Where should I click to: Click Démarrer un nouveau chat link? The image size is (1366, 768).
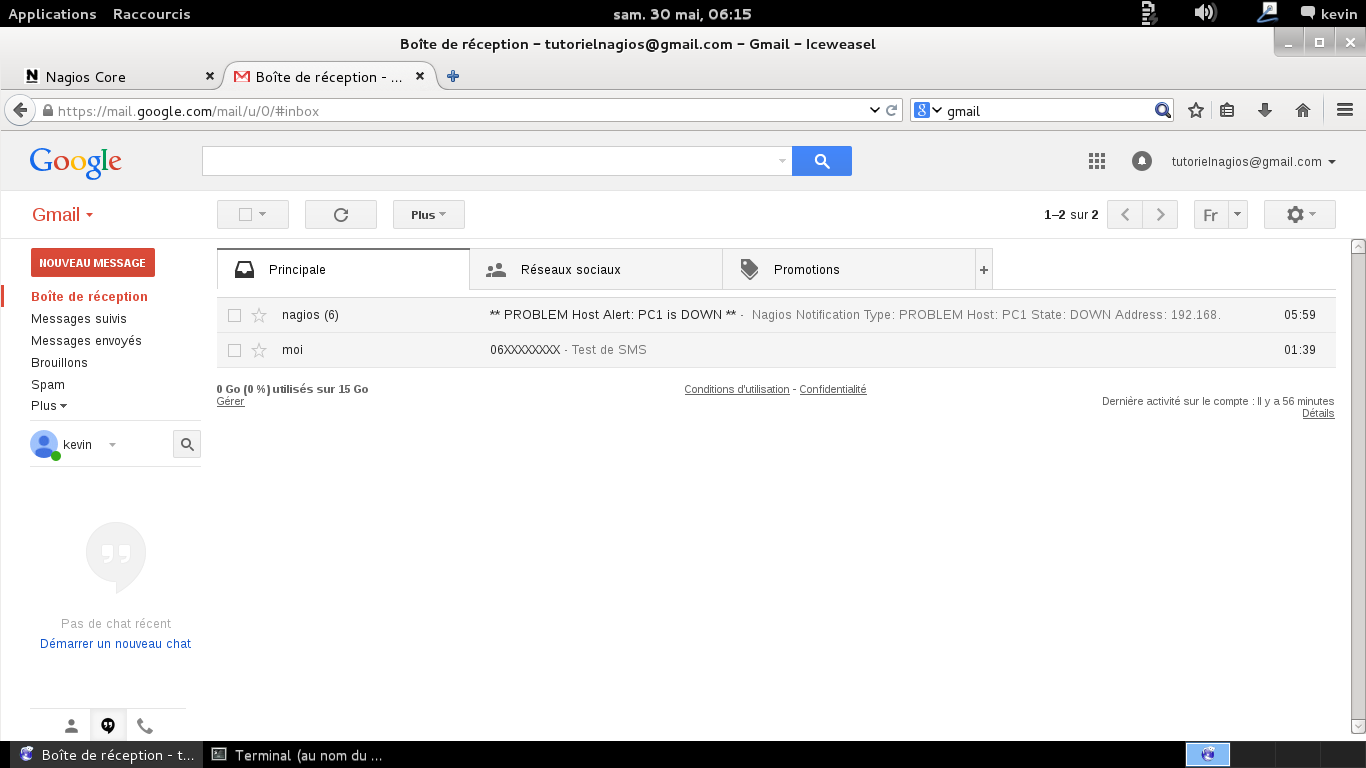tap(115, 644)
